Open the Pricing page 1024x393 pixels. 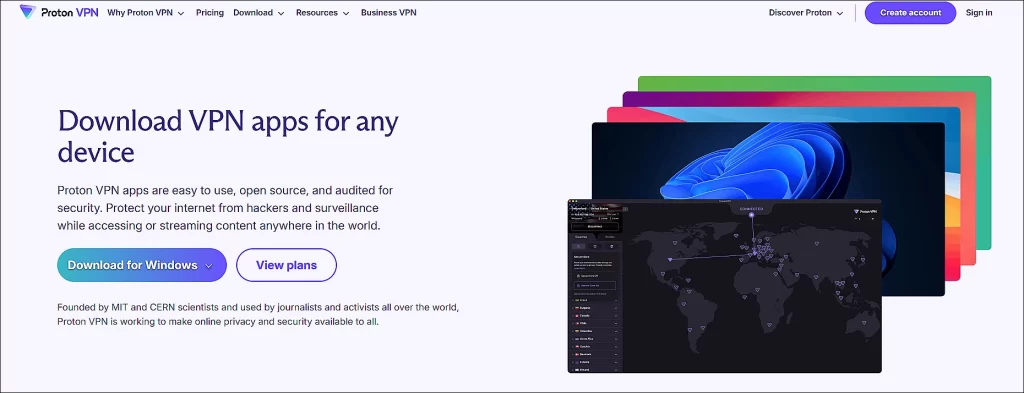(x=210, y=12)
